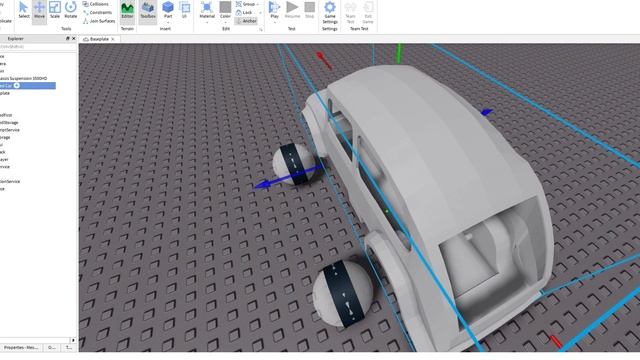Viewport: 640px width, 360px height.
Task: Click the Resume button
Action: tap(292, 11)
